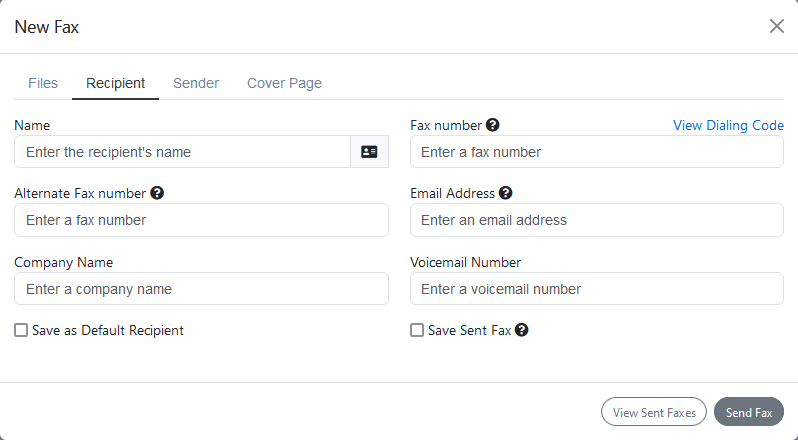Focus the Fax number field
This screenshot has width=798, height=440.
pos(597,152)
